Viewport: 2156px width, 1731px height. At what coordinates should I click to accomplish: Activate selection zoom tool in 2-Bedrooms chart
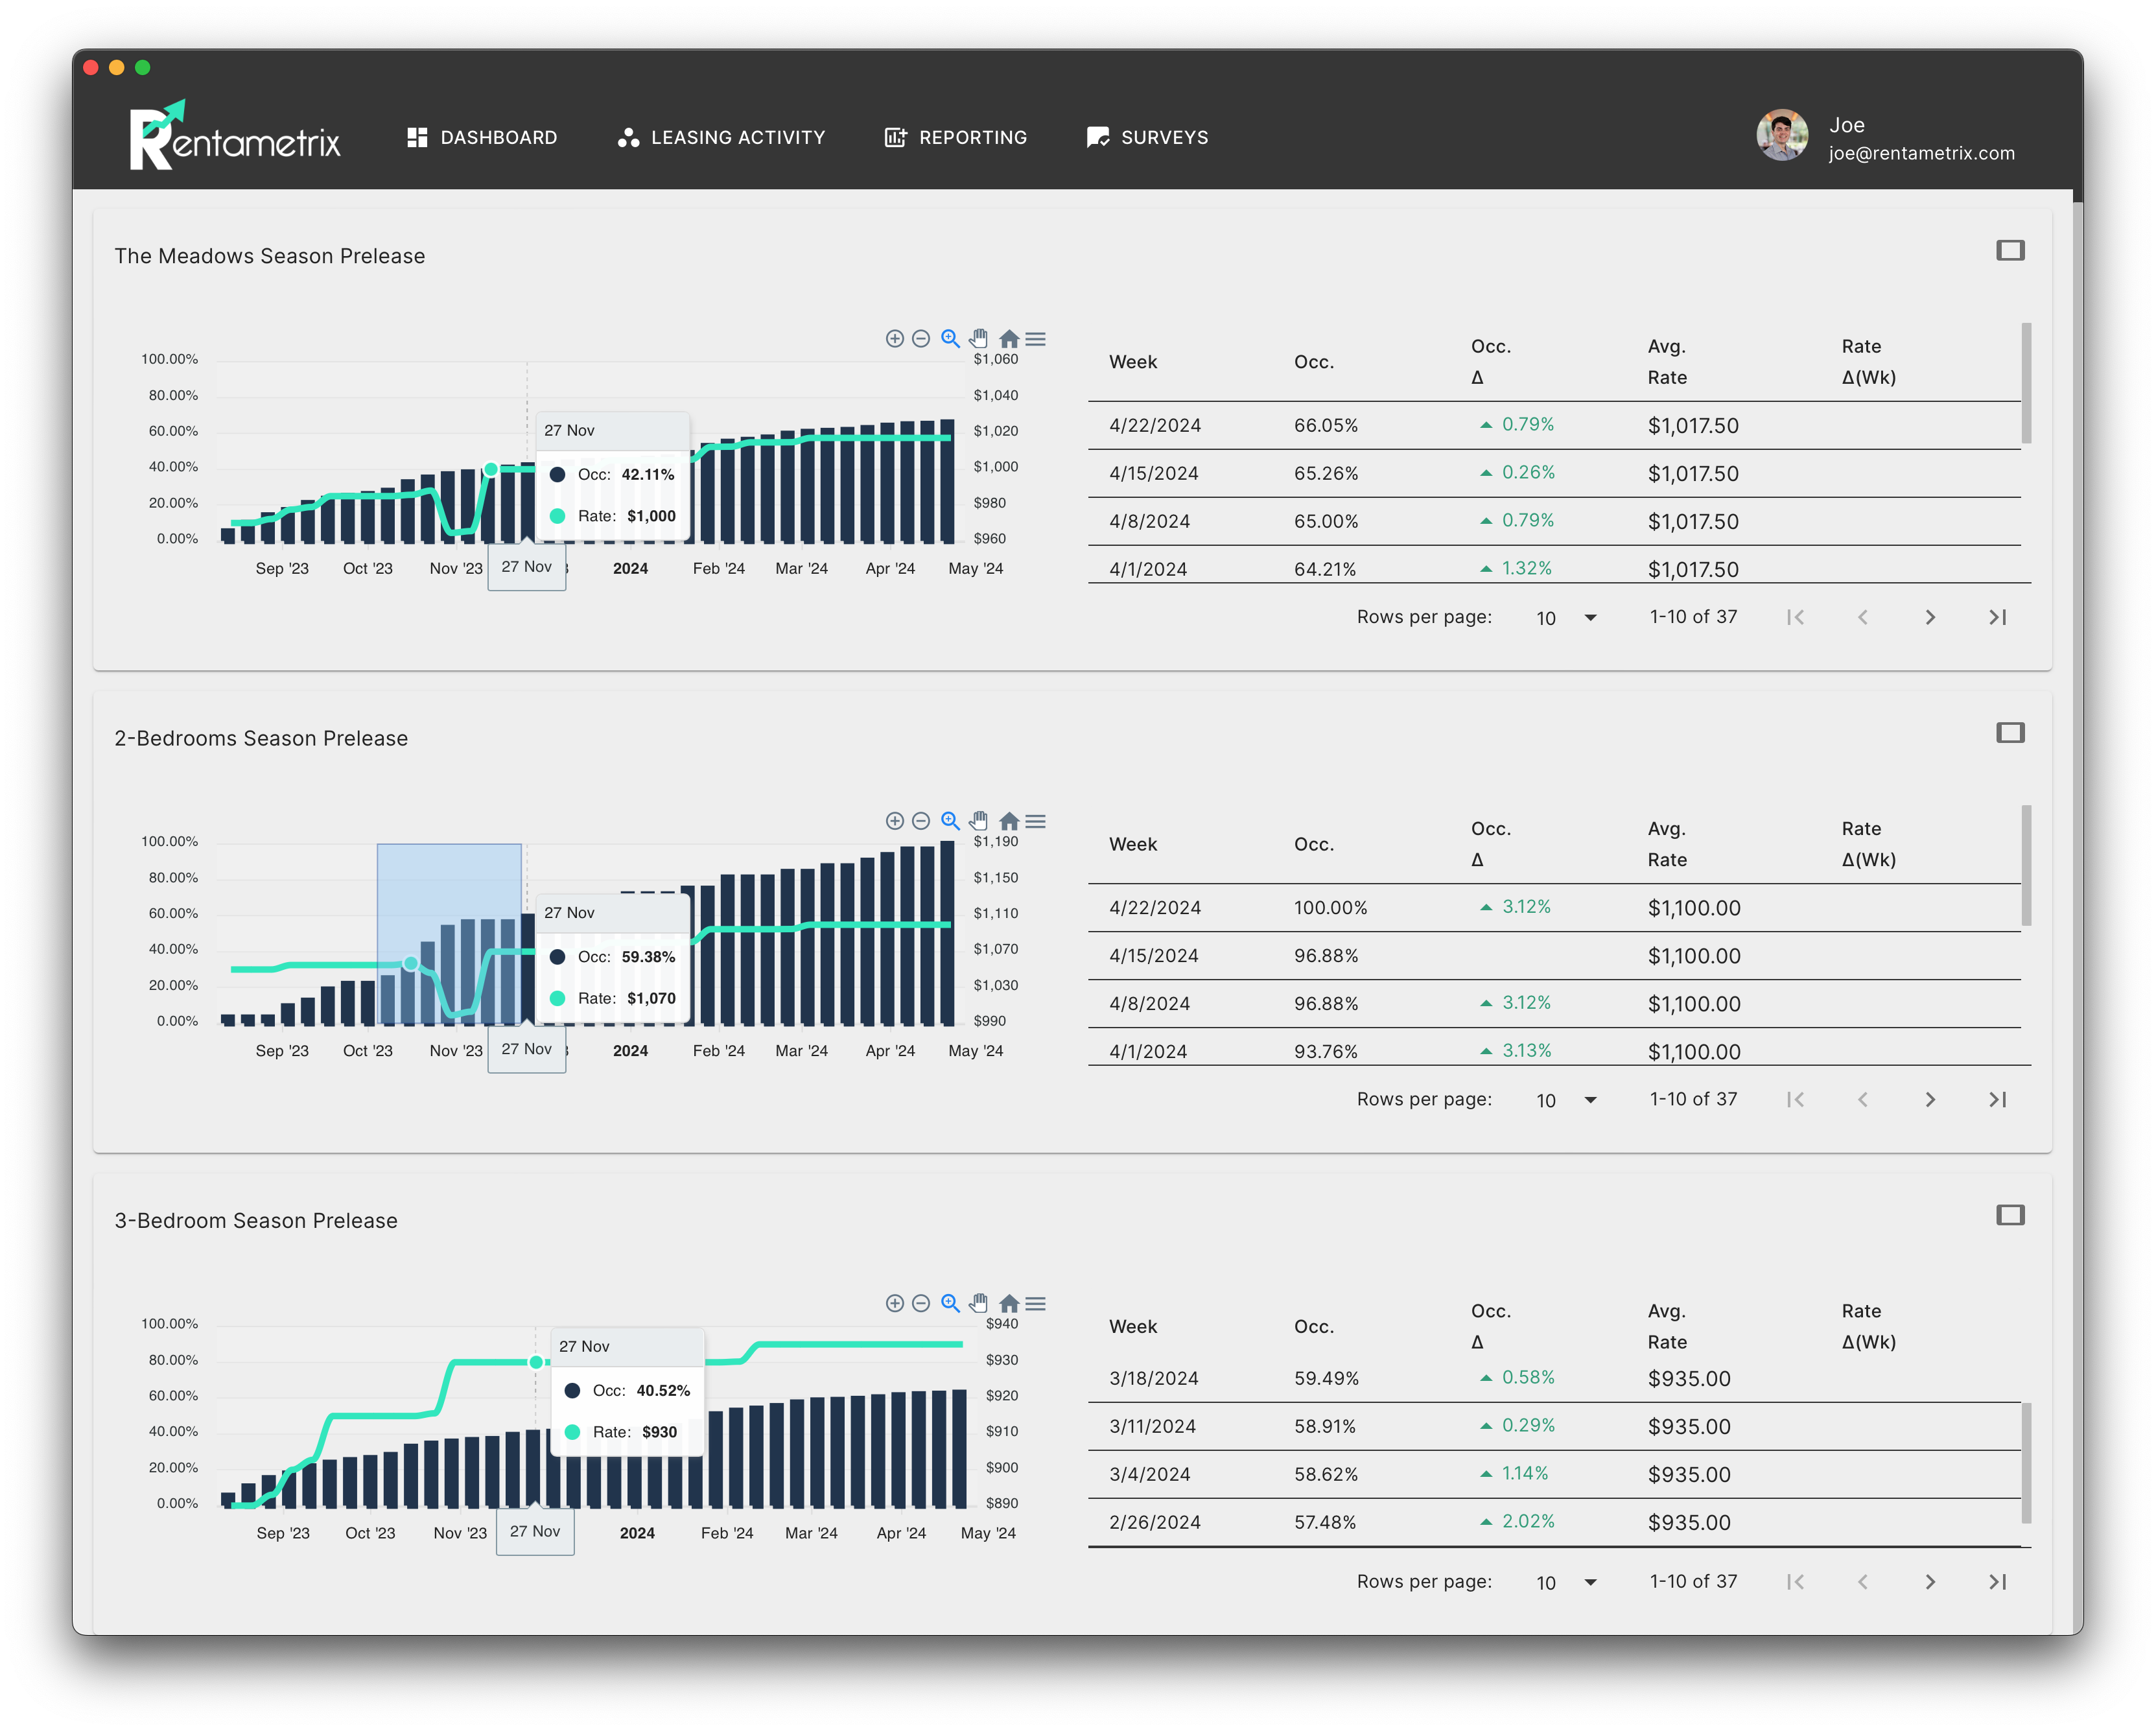[950, 821]
